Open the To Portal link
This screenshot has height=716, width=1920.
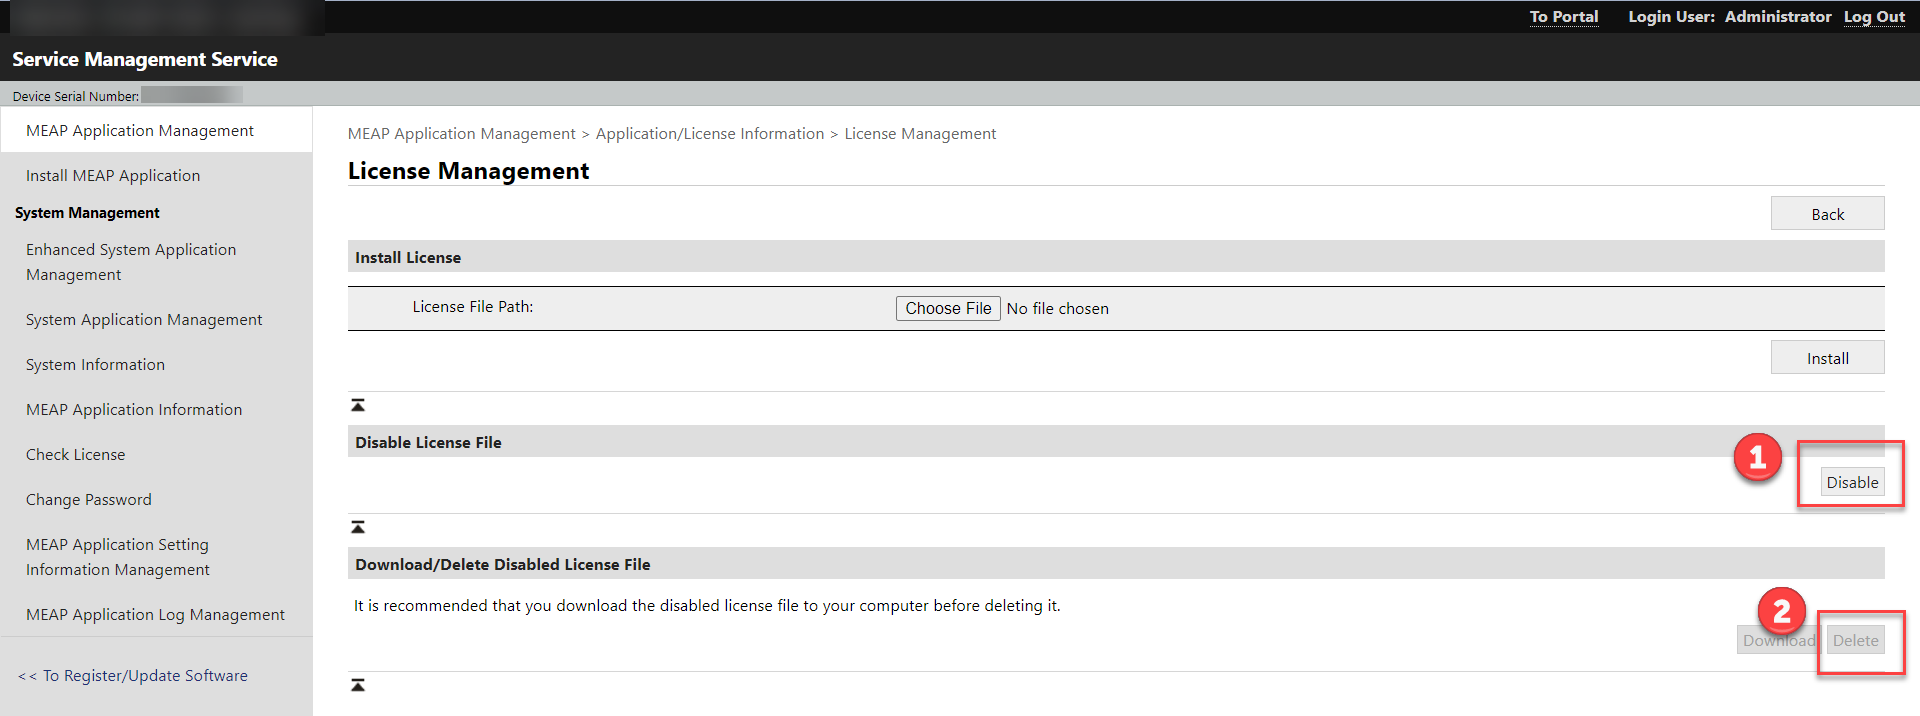[x=1564, y=17]
